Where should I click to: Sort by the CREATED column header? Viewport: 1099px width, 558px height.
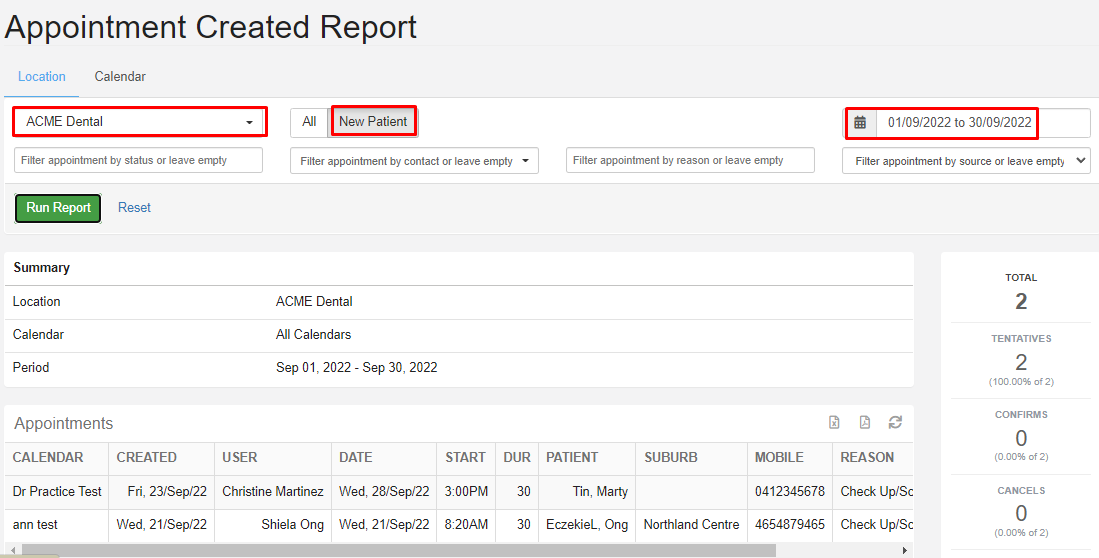coord(146,458)
